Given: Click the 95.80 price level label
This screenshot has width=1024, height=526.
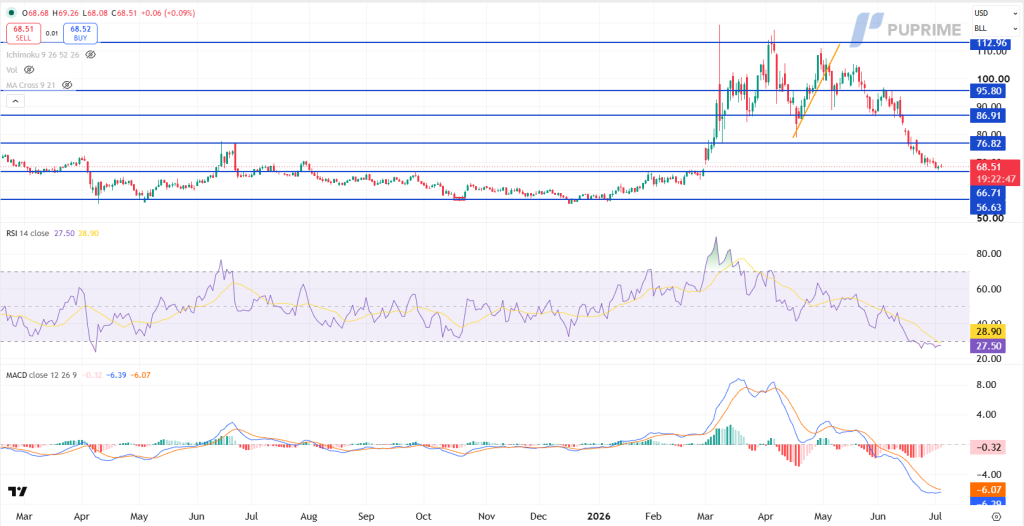Looking at the screenshot, I should click(x=989, y=91).
